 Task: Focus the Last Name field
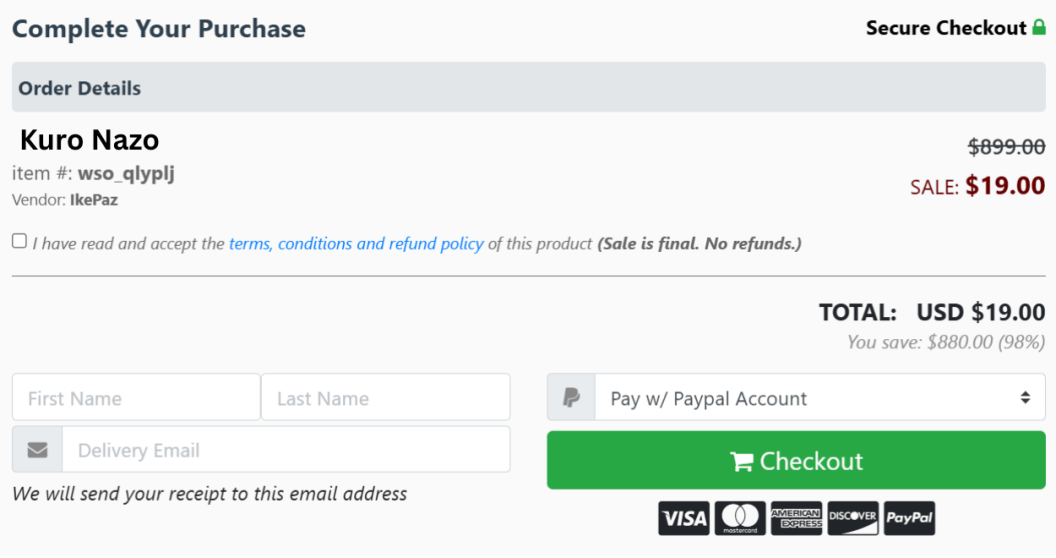pos(385,398)
